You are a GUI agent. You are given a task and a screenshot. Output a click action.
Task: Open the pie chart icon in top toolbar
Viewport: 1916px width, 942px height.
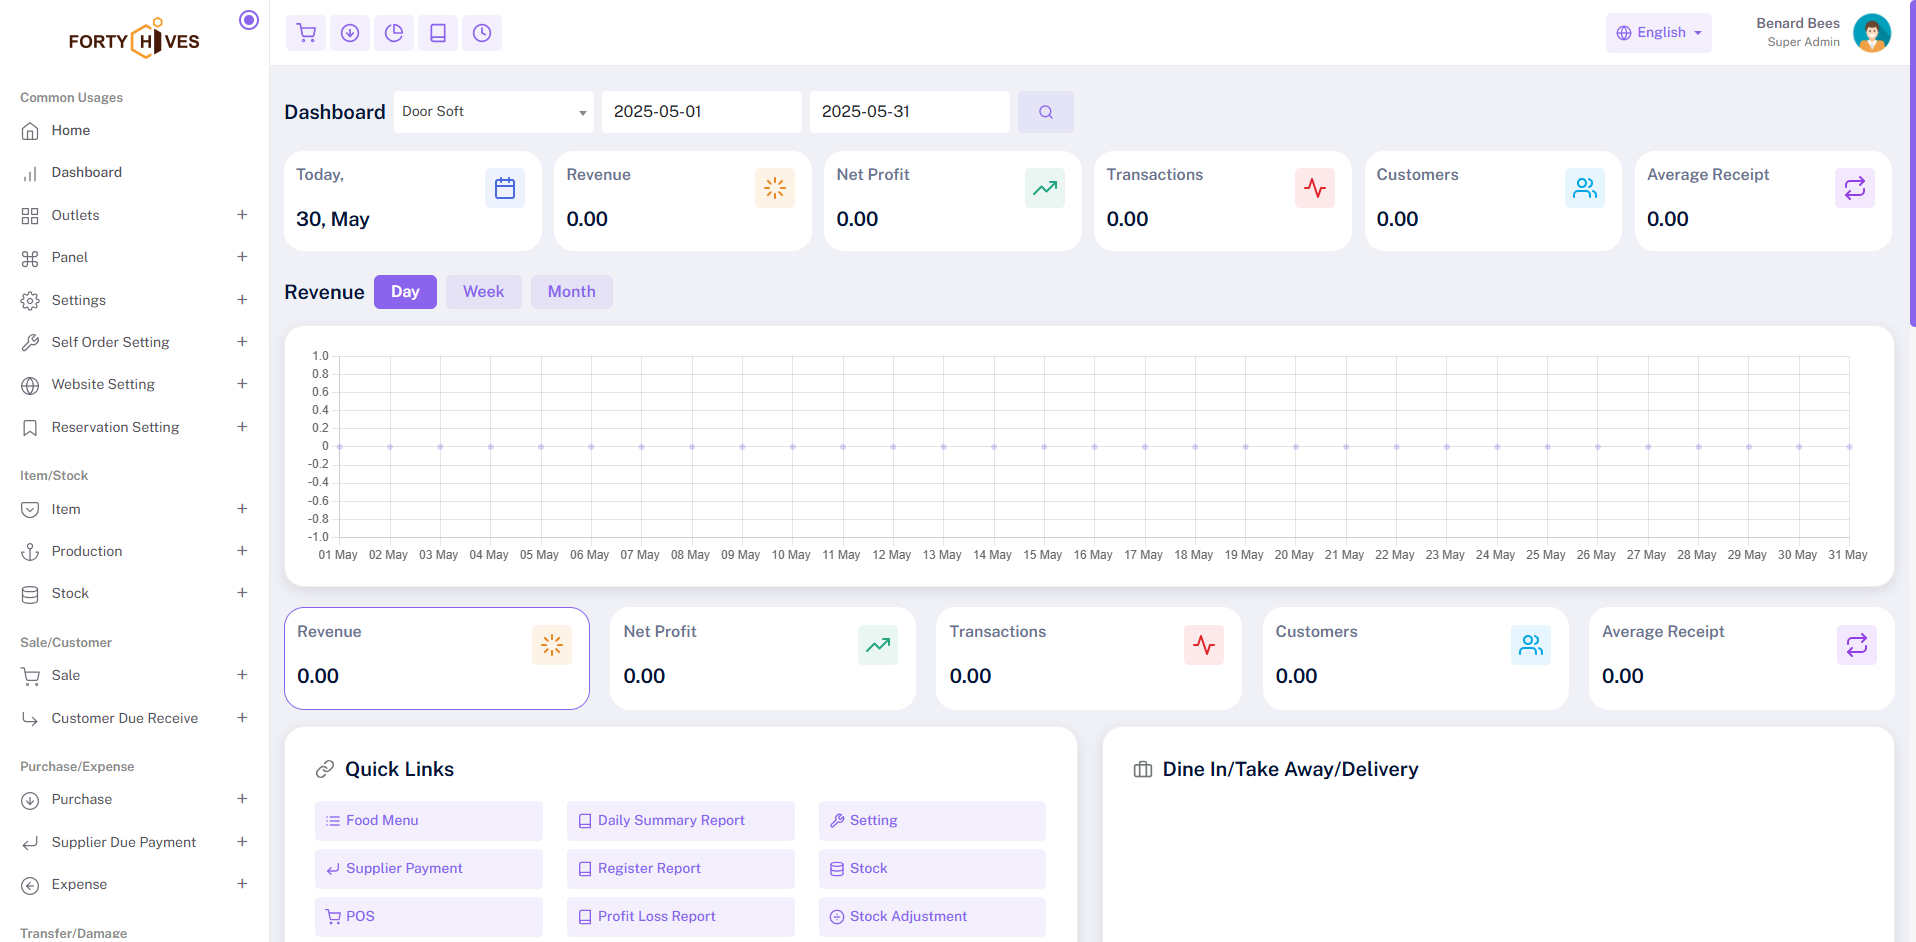coord(394,33)
